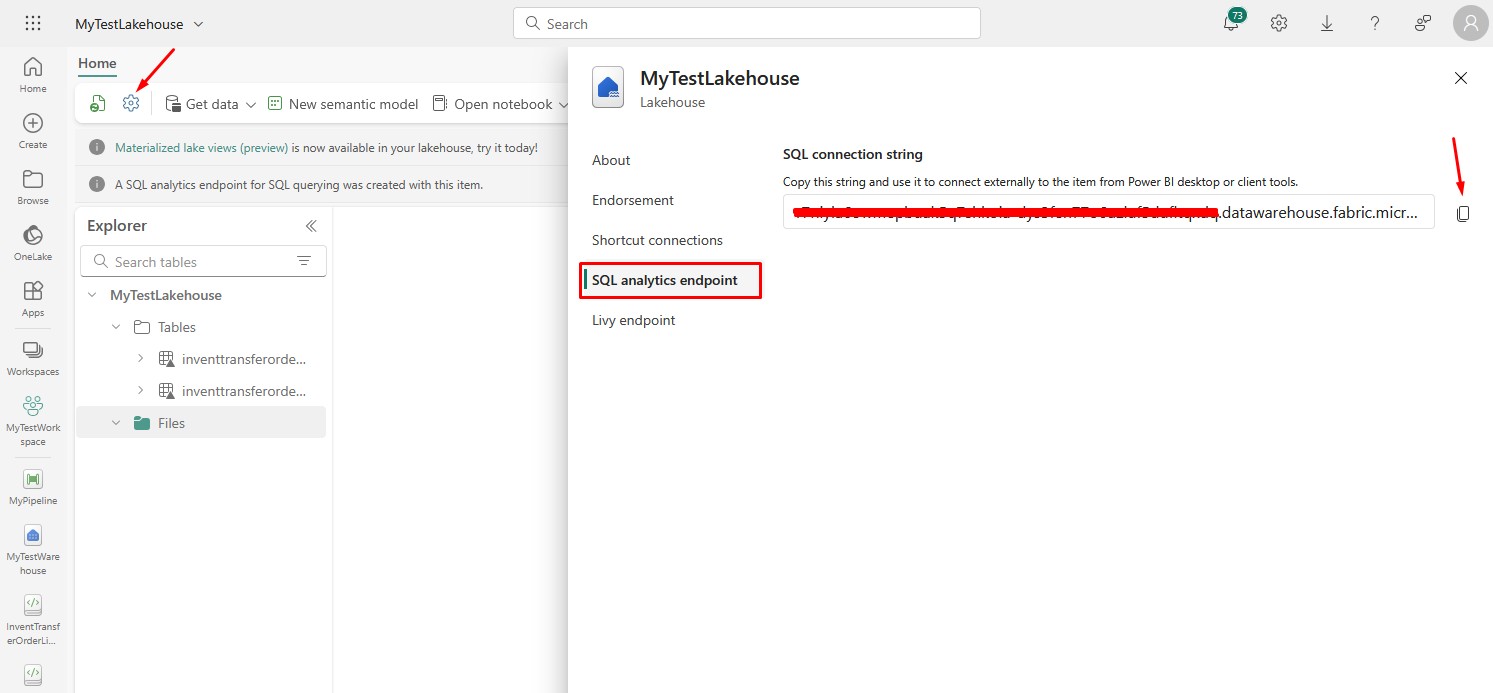Go to Home in the left navigation
Screen dimensions: 1493x693
pos(33,75)
